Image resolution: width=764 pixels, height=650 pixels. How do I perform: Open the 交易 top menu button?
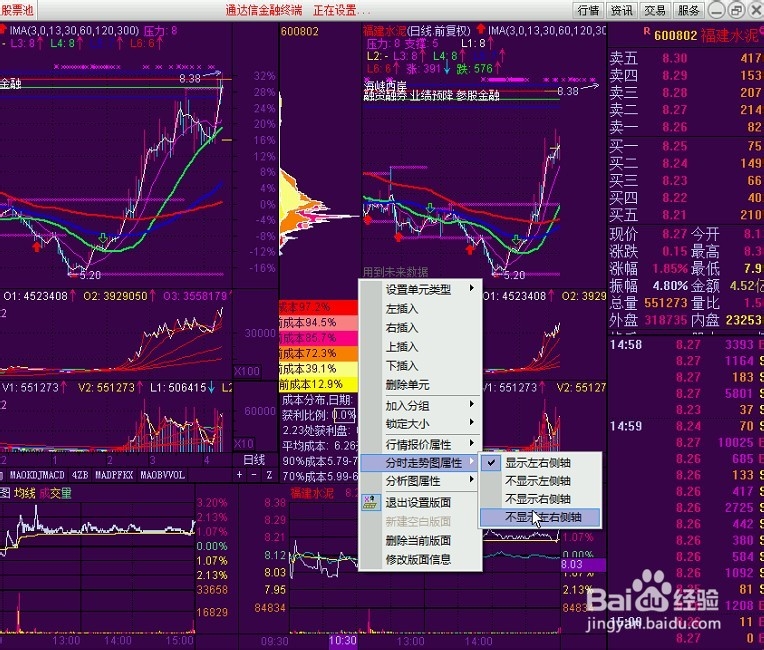click(655, 10)
